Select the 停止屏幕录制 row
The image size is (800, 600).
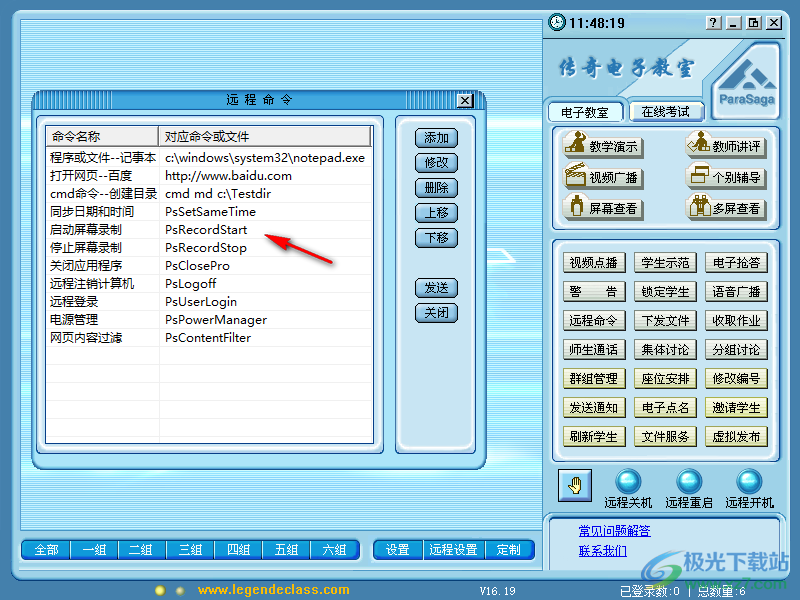209,247
